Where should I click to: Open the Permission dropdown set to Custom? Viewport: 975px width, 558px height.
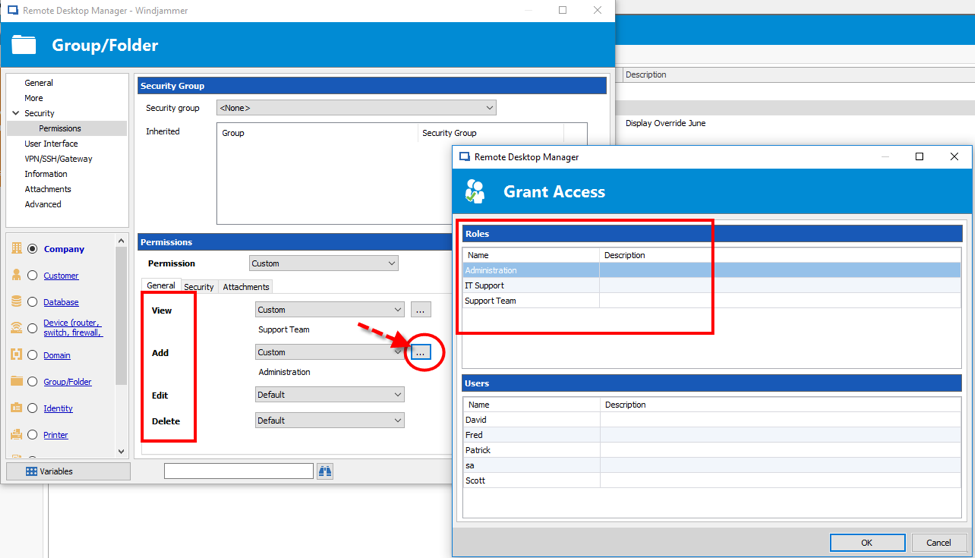pyautogui.click(x=323, y=263)
